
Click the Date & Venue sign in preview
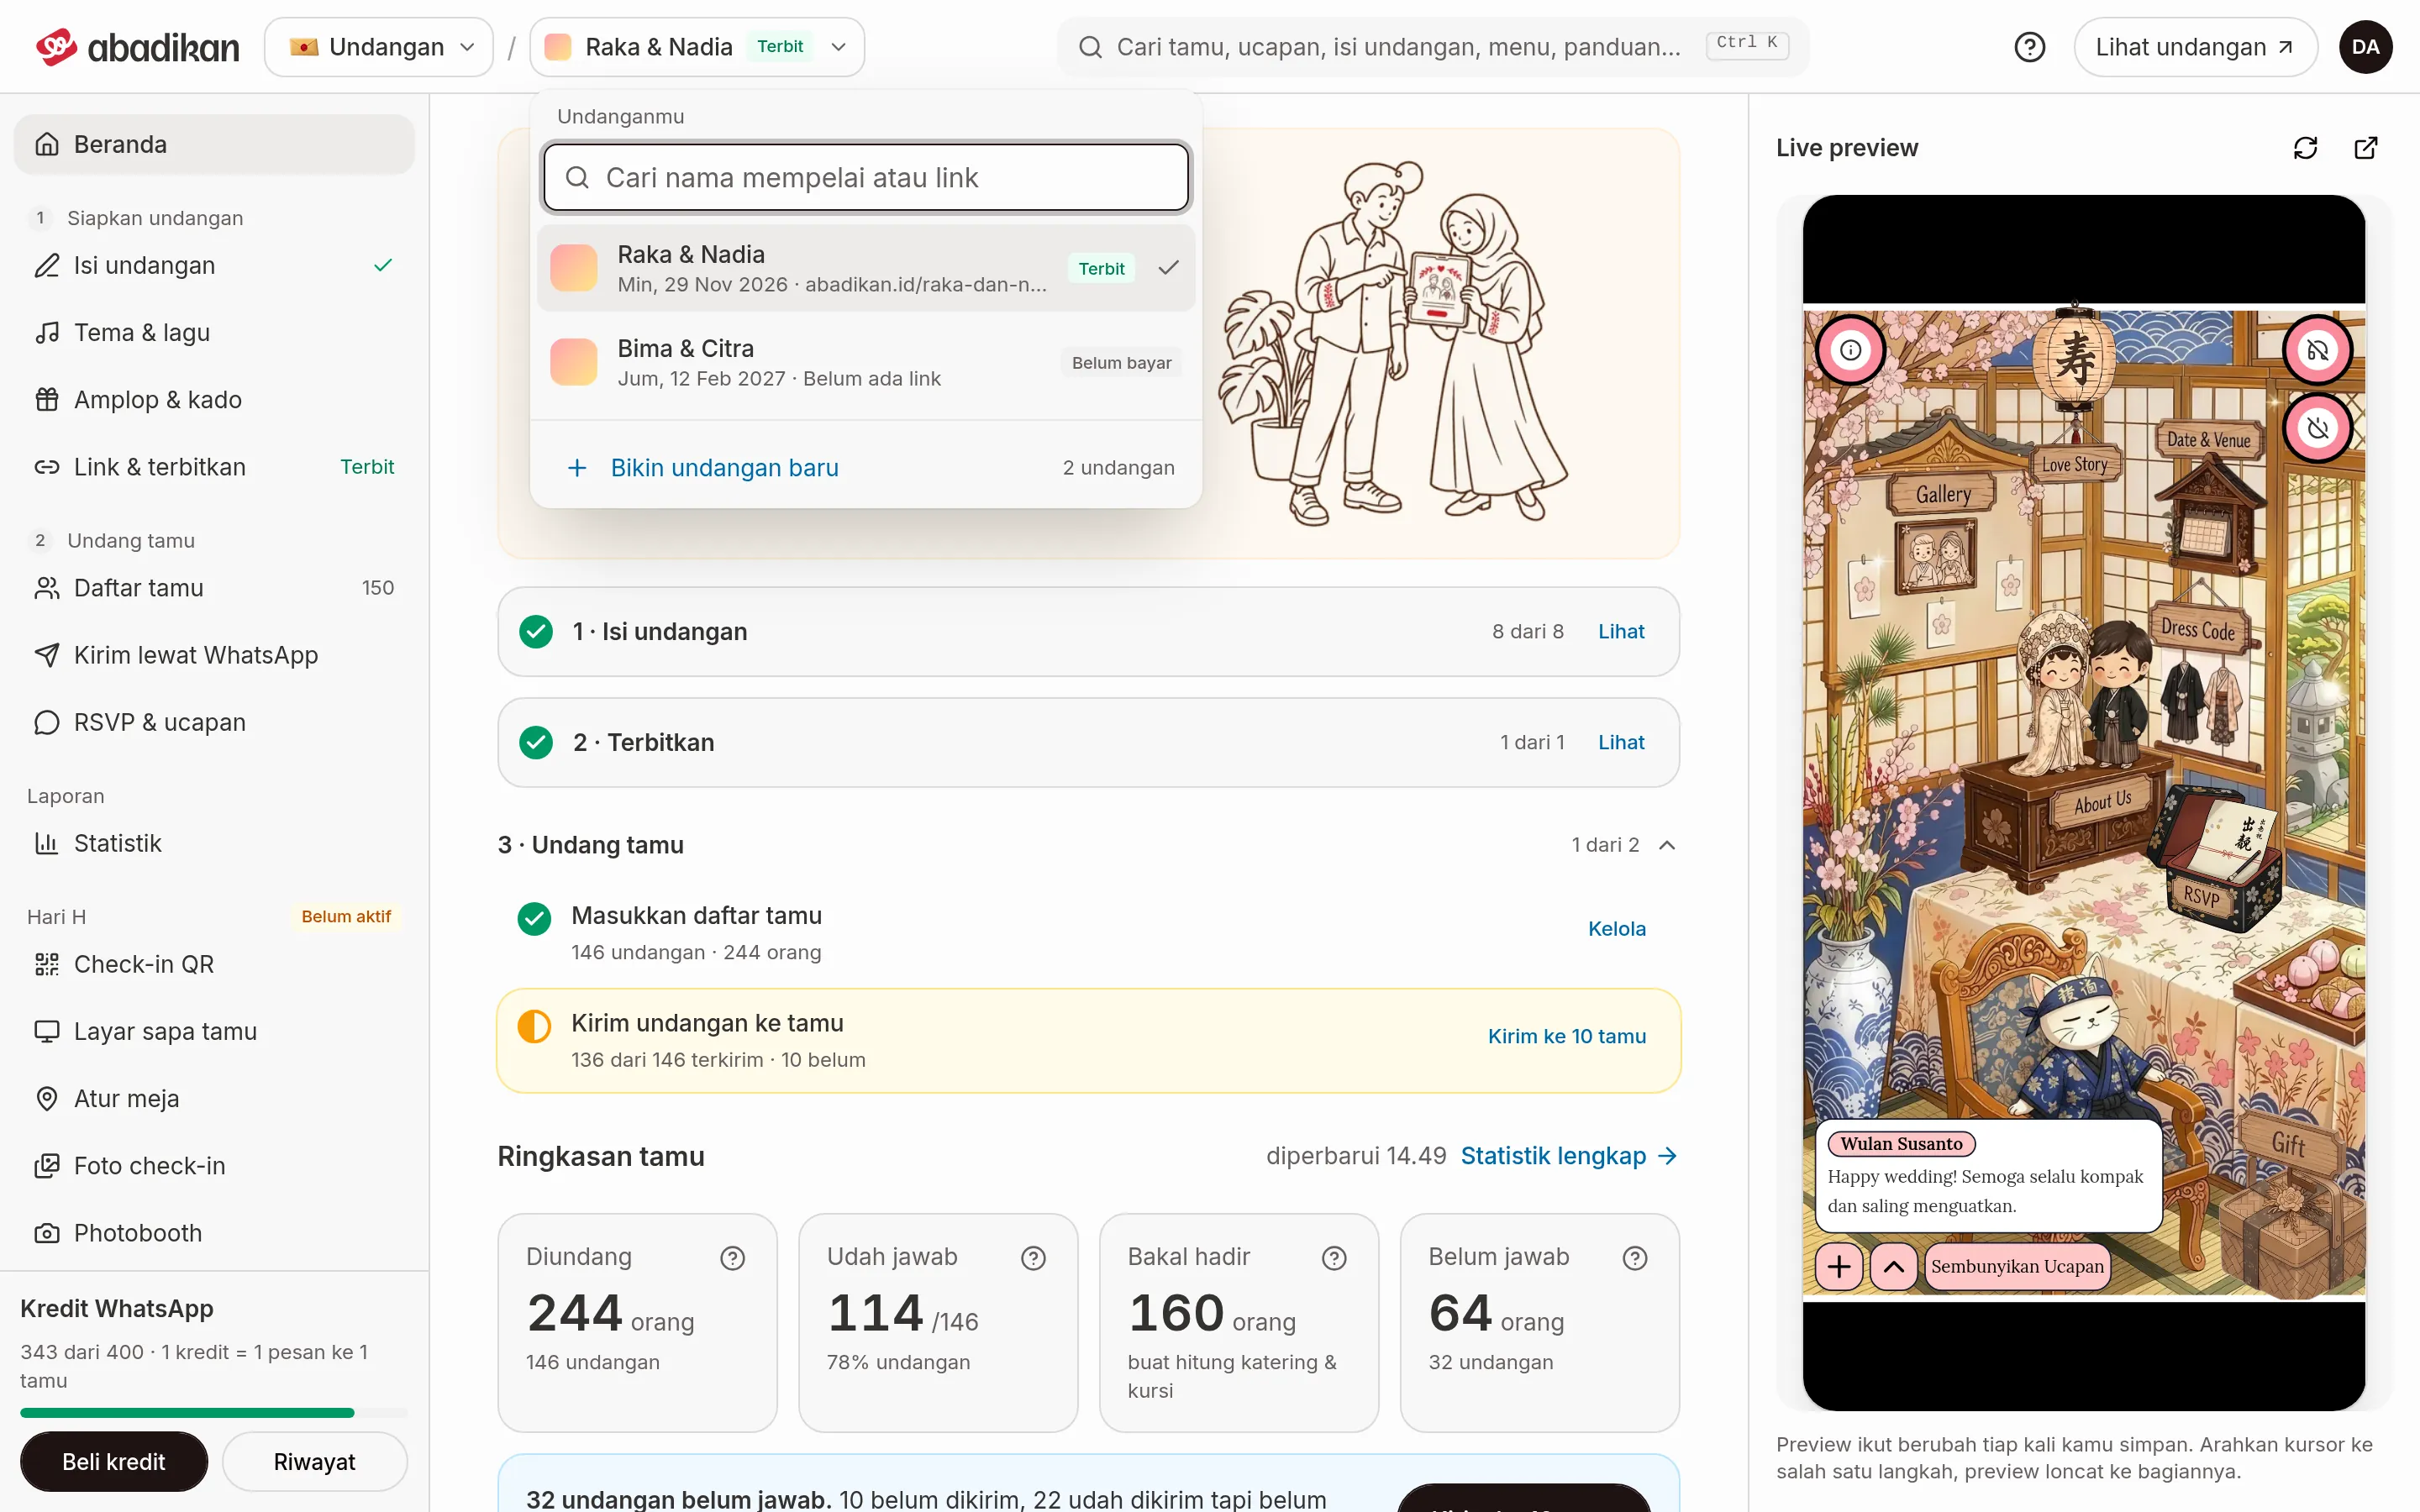click(x=2208, y=439)
